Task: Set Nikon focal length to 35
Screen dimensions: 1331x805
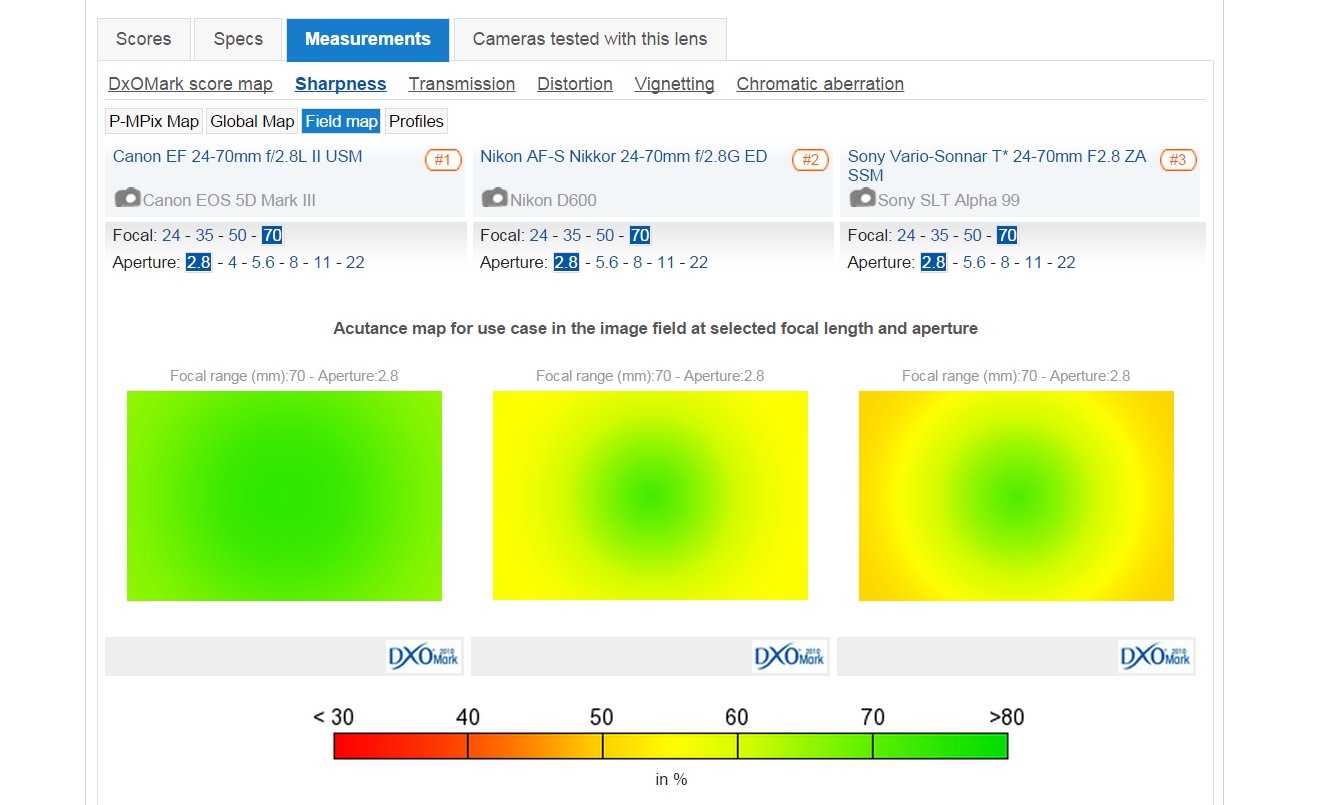Action: point(572,235)
